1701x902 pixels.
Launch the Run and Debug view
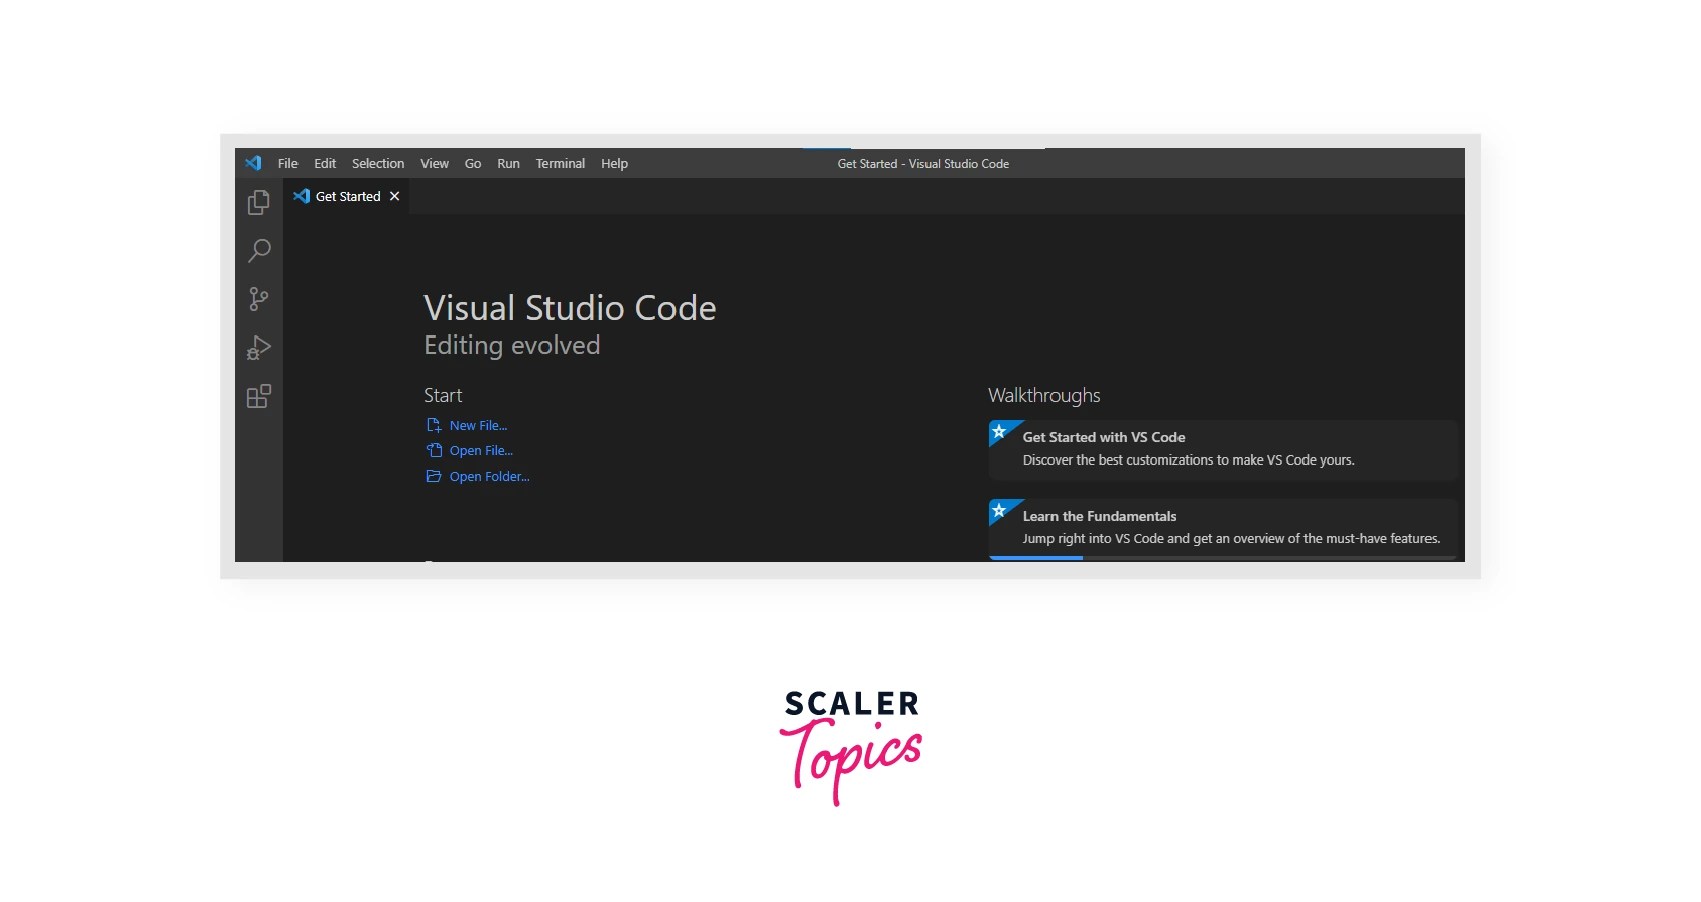click(x=258, y=347)
